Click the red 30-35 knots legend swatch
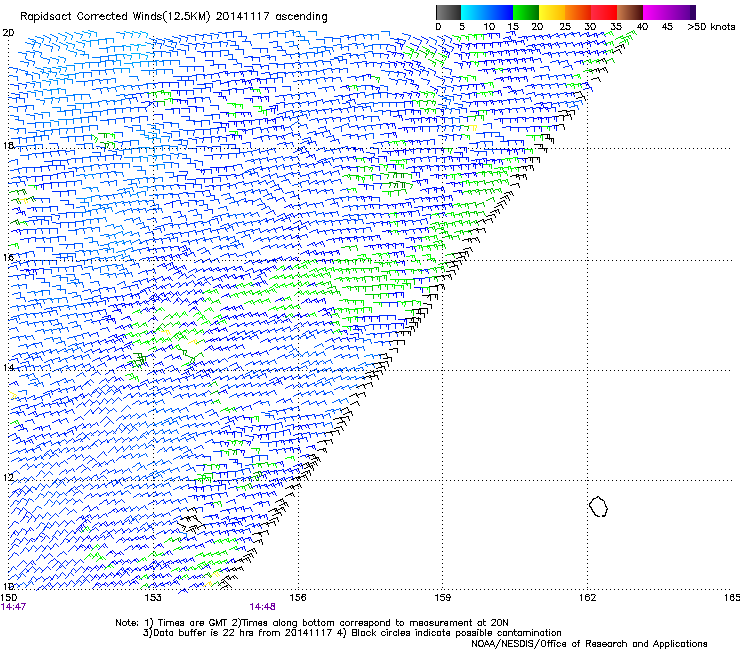This screenshot has height=650, width=740. tap(604, 12)
